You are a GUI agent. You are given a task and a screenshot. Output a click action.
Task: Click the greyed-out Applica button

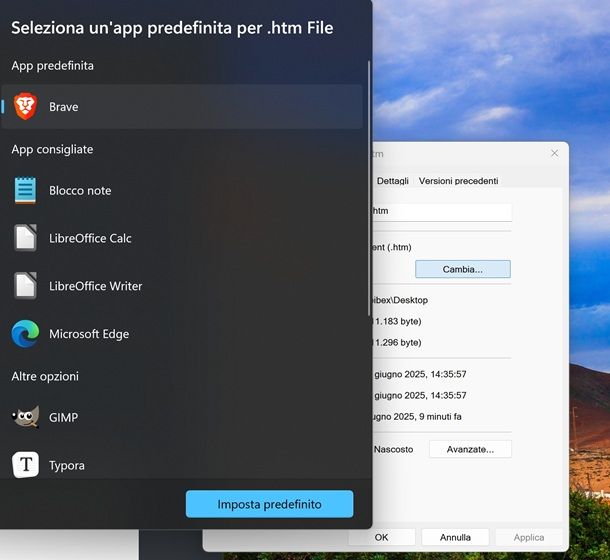point(529,537)
